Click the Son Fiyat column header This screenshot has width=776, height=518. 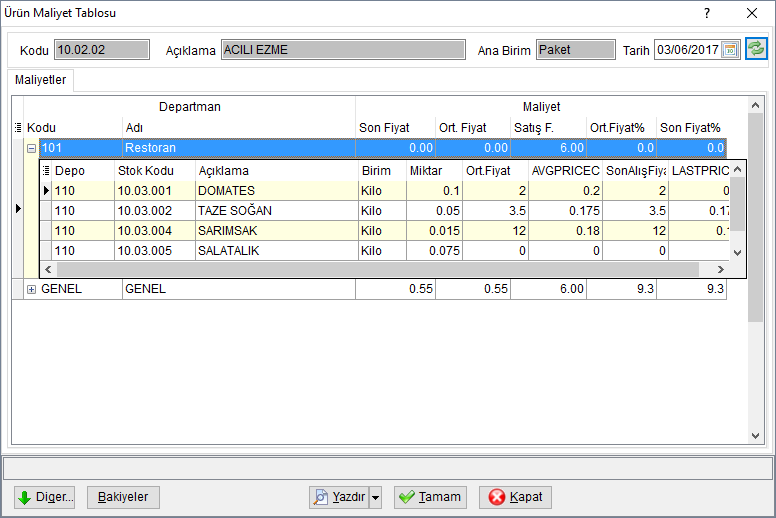coord(395,128)
